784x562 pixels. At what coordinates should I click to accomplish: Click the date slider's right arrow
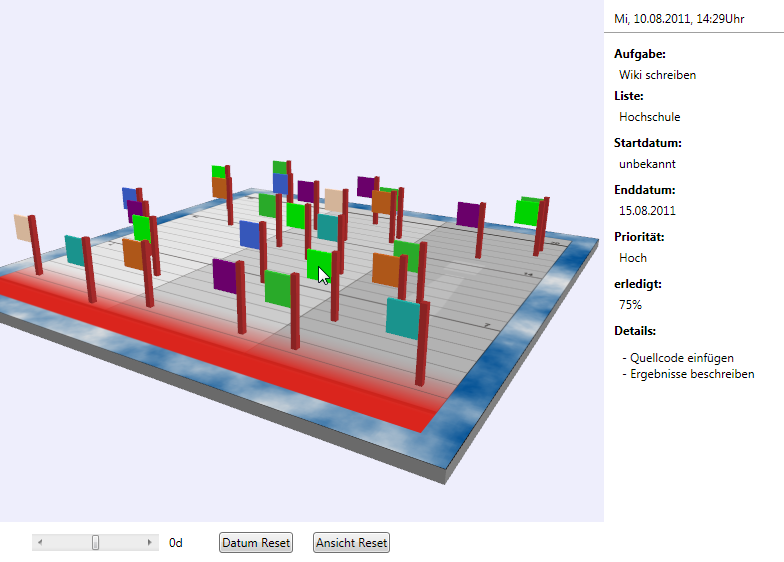click(151, 542)
